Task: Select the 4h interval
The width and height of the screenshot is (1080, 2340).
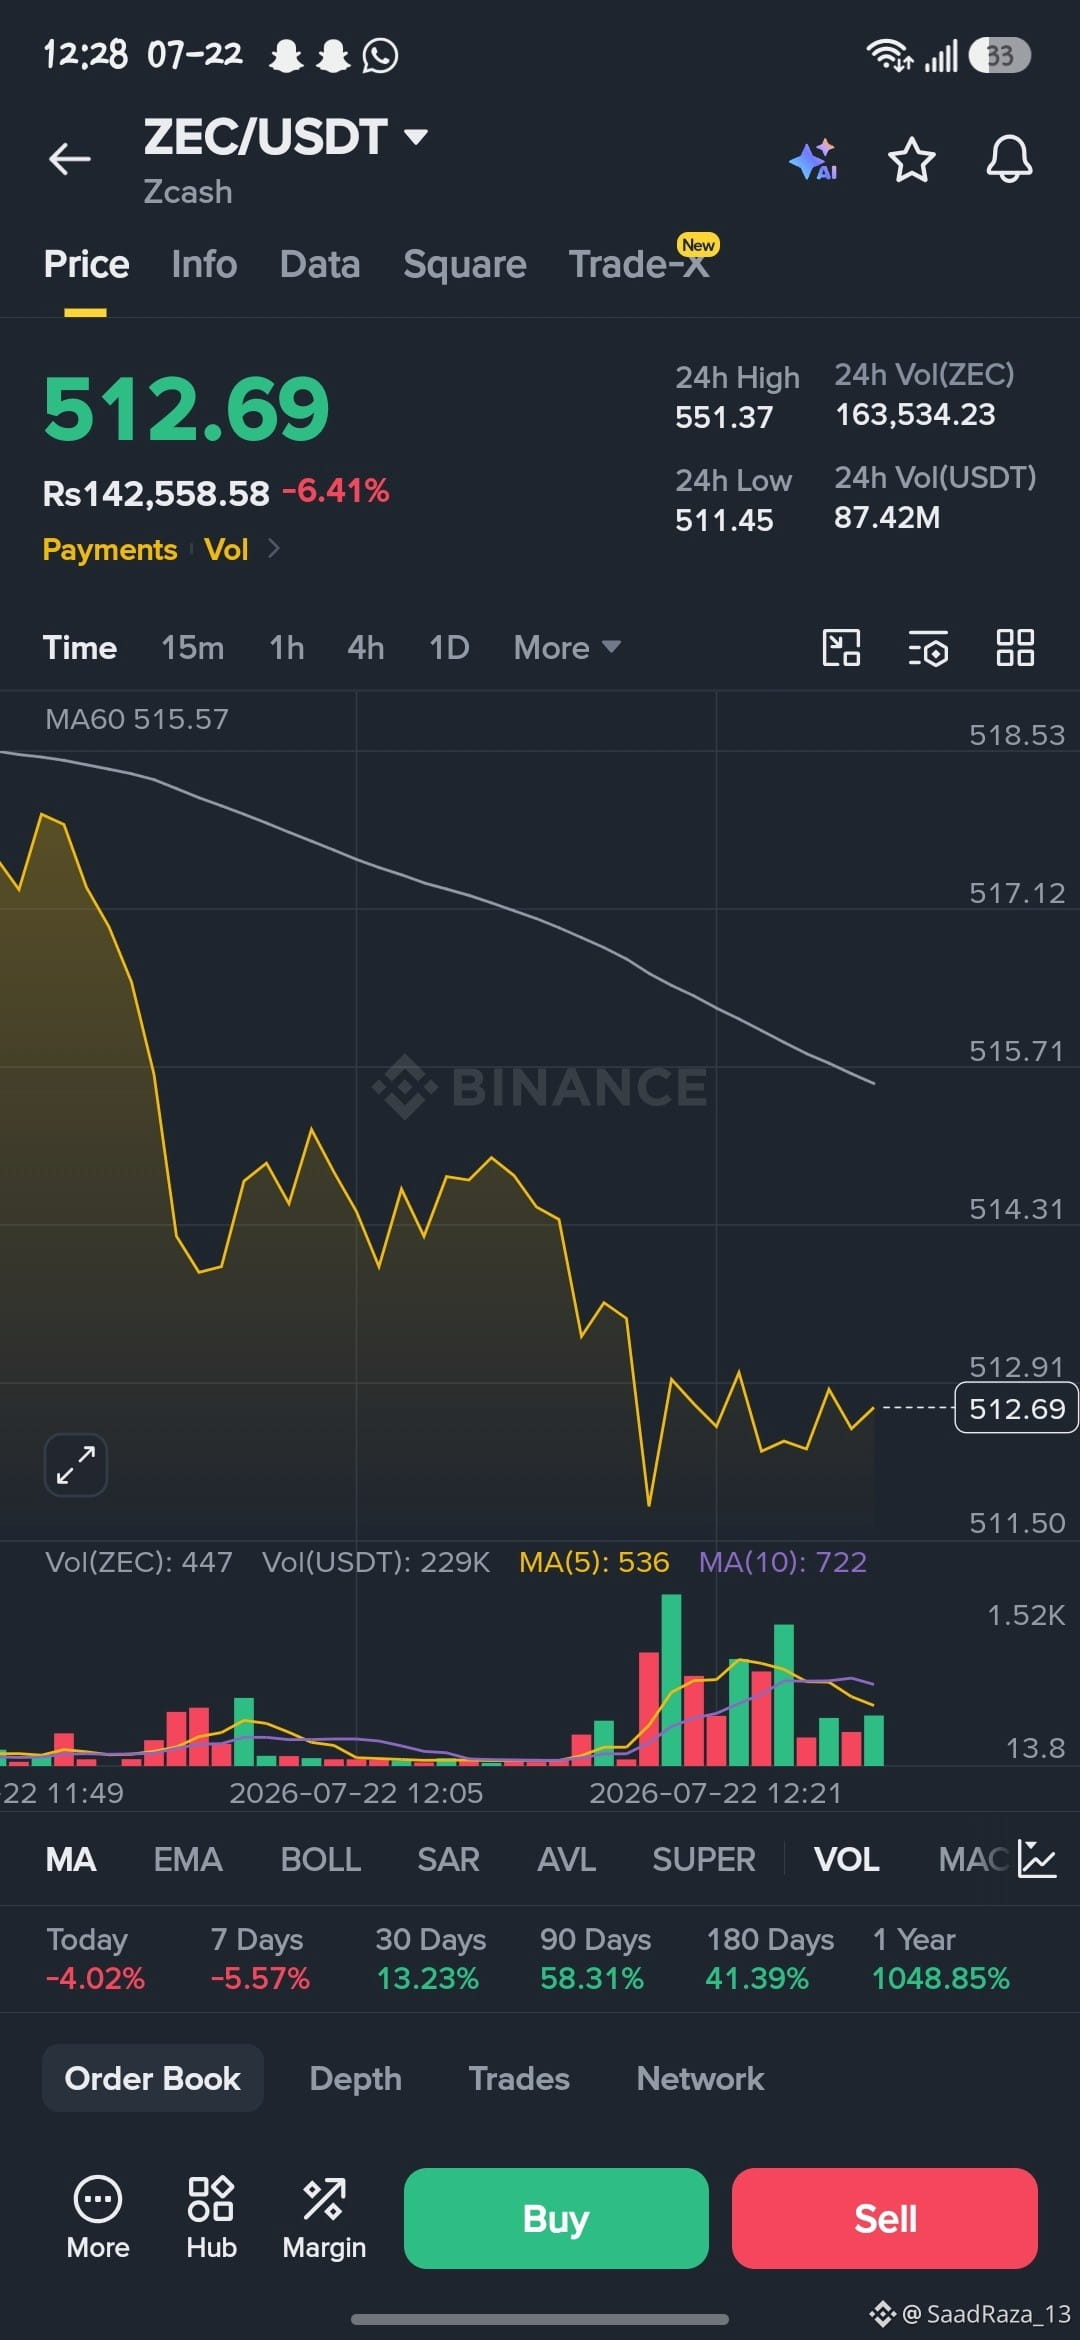Action: [x=366, y=648]
